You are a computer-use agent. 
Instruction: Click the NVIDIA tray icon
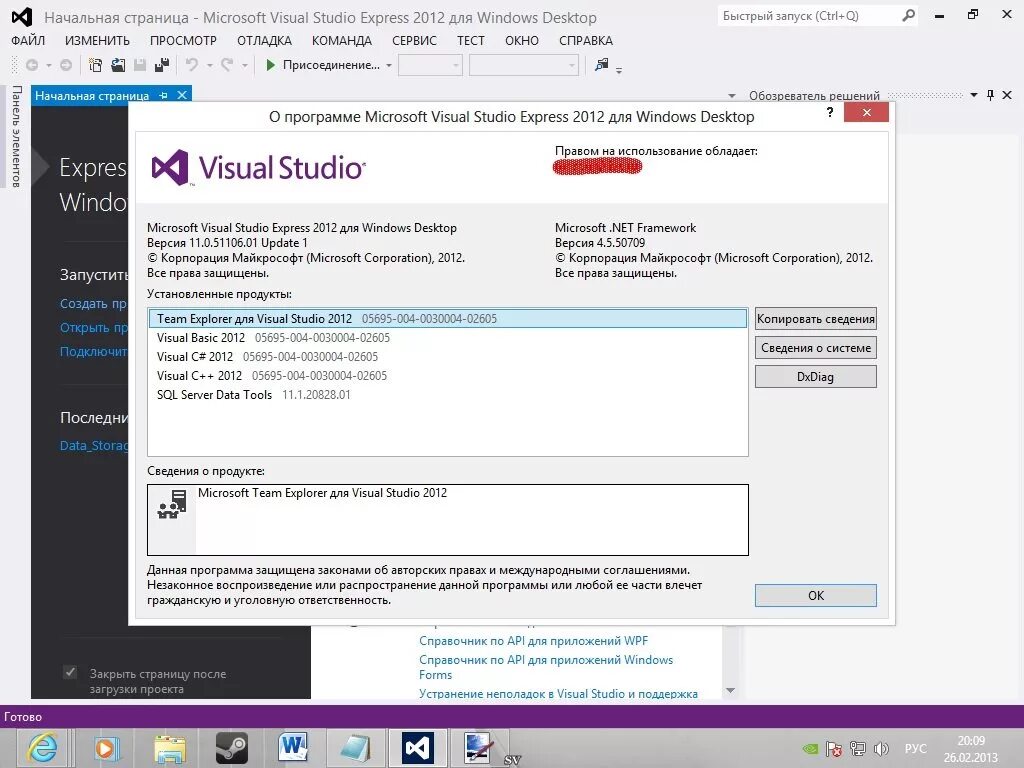pos(810,748)
